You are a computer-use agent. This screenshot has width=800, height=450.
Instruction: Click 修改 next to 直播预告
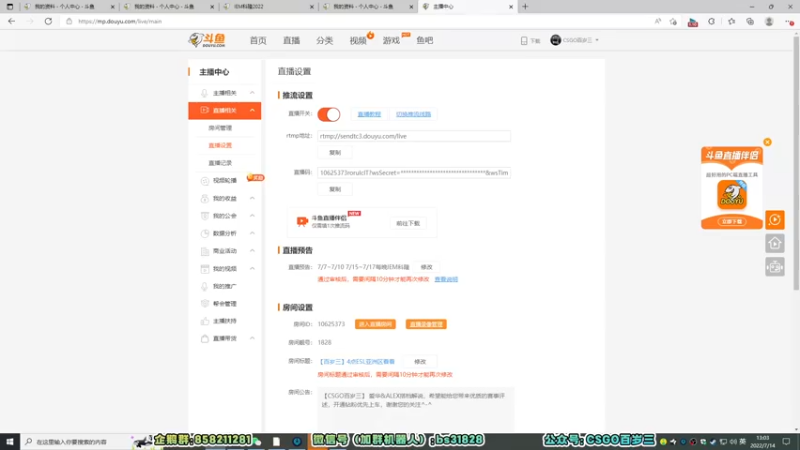[x=427, y=267]
